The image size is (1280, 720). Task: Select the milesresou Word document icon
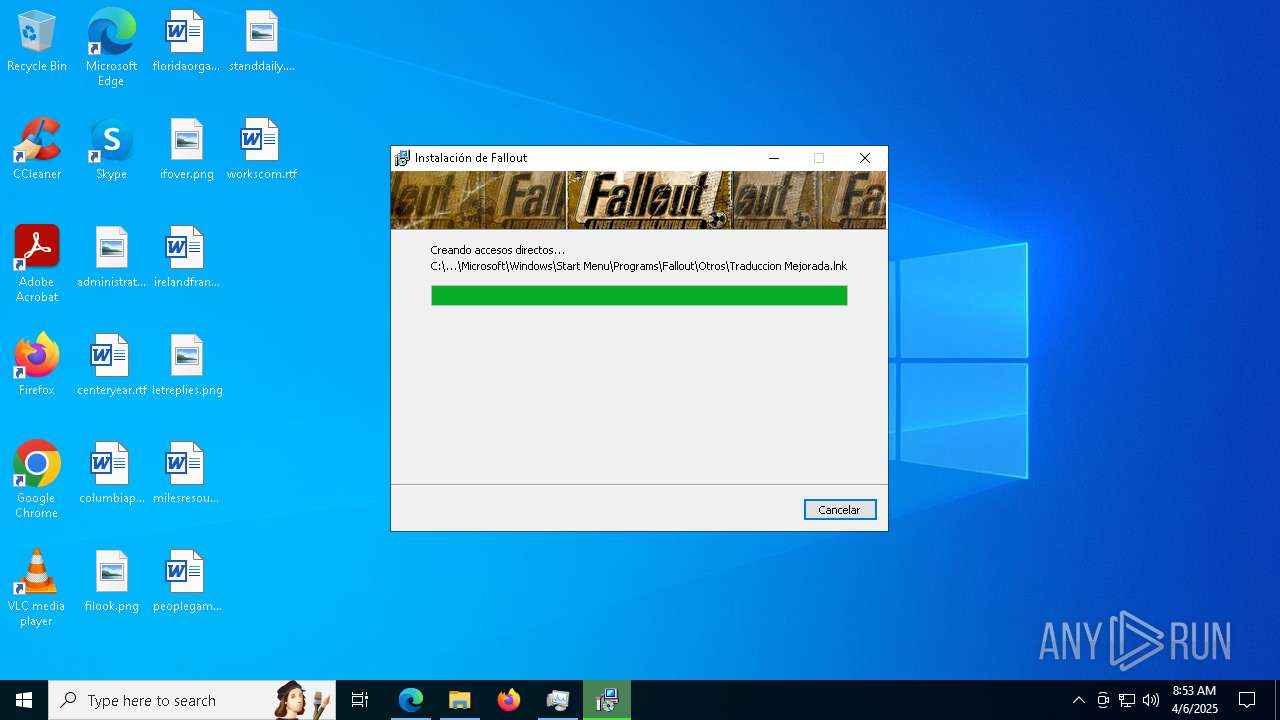186,474
